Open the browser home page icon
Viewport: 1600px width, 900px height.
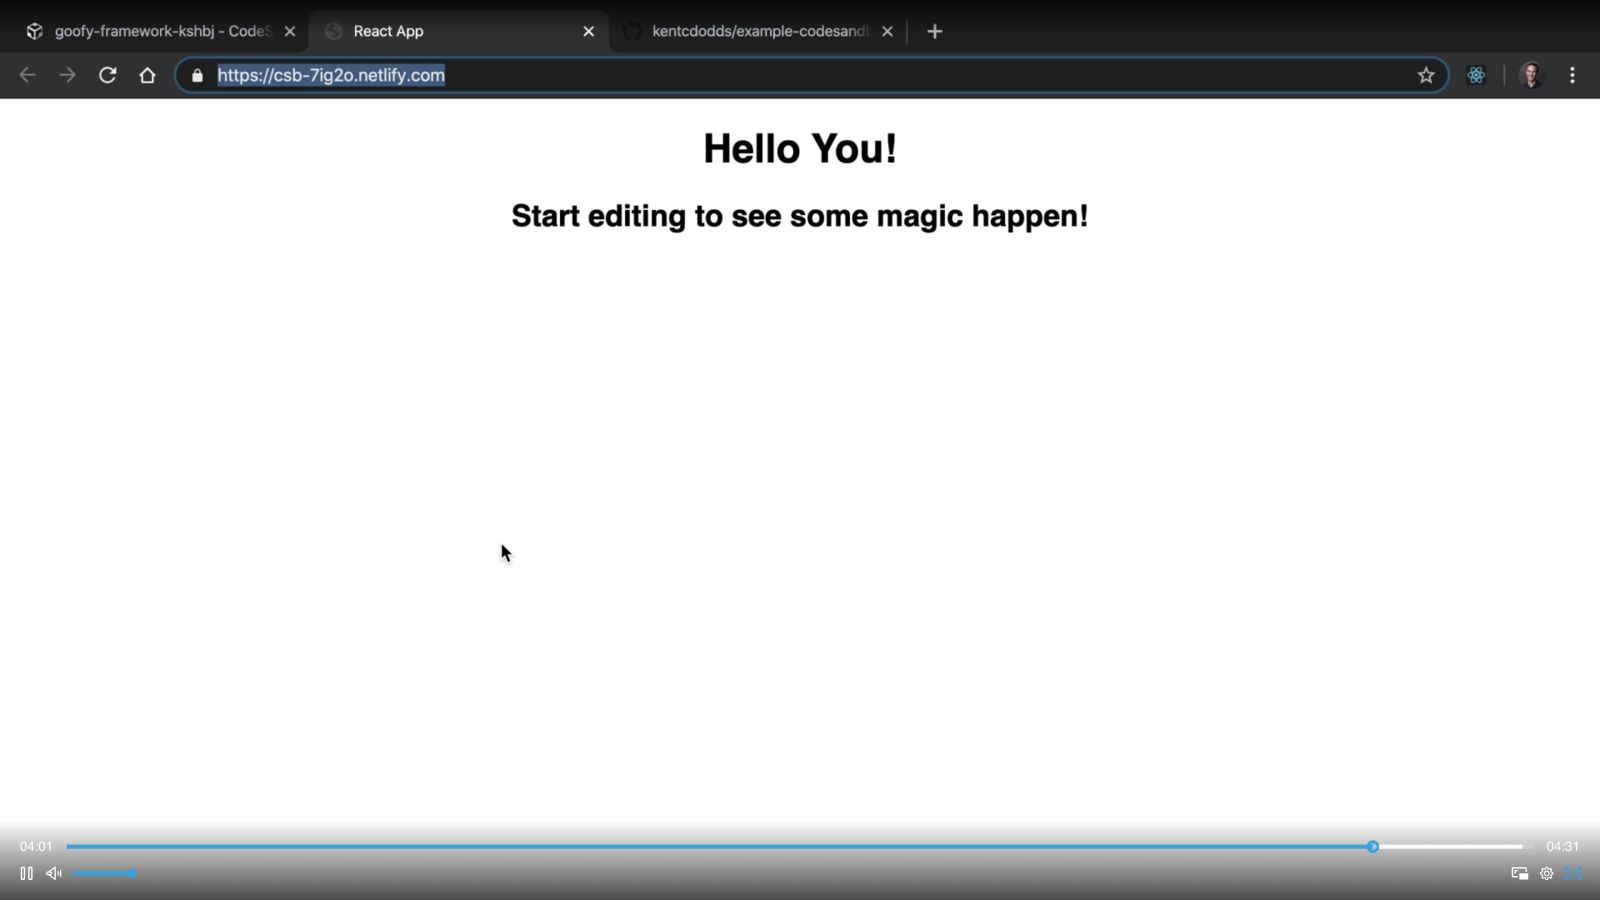(x=147, y=75)
